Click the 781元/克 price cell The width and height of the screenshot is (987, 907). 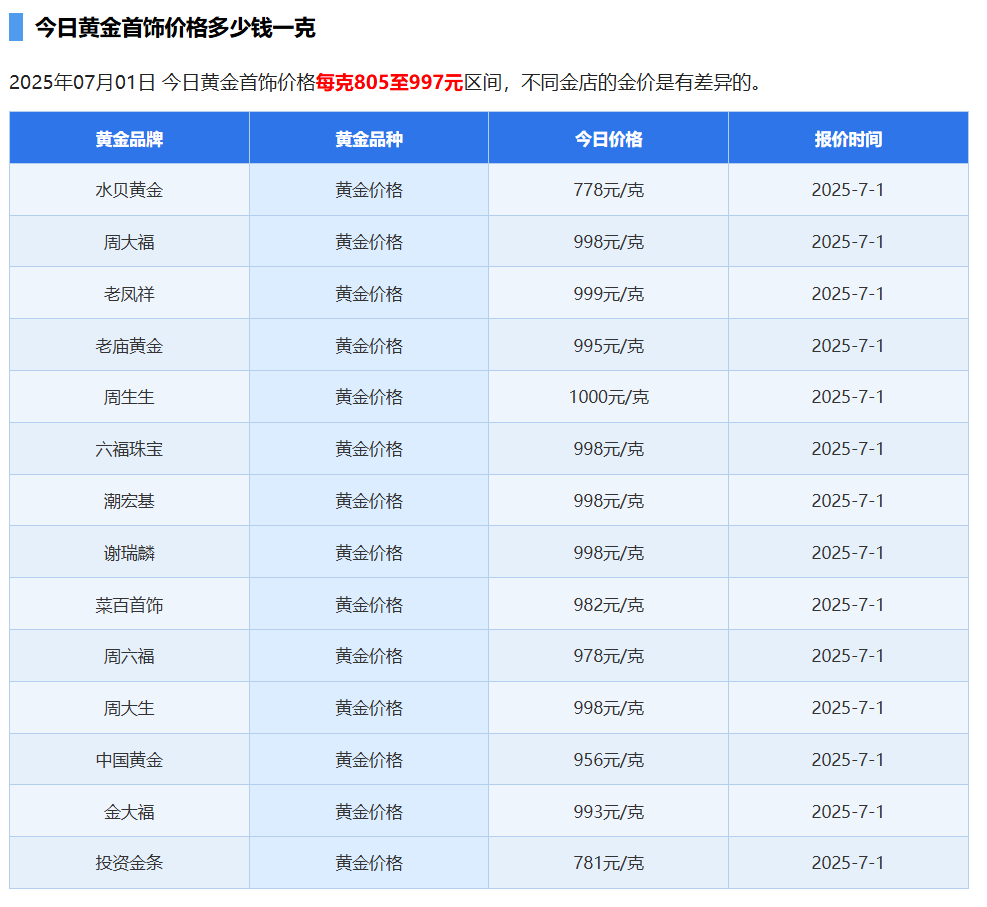click(x=609, y=862)
